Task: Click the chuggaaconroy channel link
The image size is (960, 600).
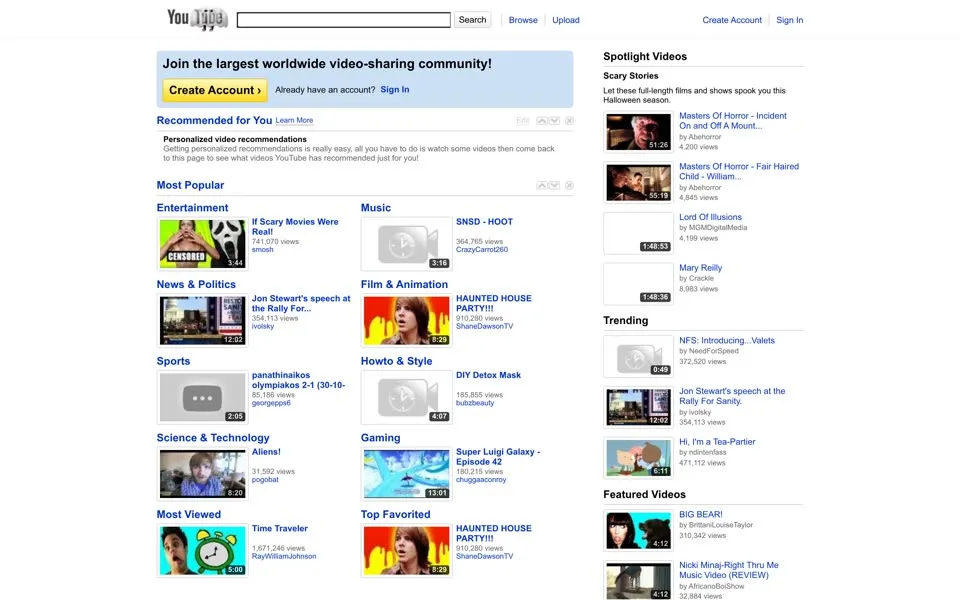Action: (x=481, y=479)
